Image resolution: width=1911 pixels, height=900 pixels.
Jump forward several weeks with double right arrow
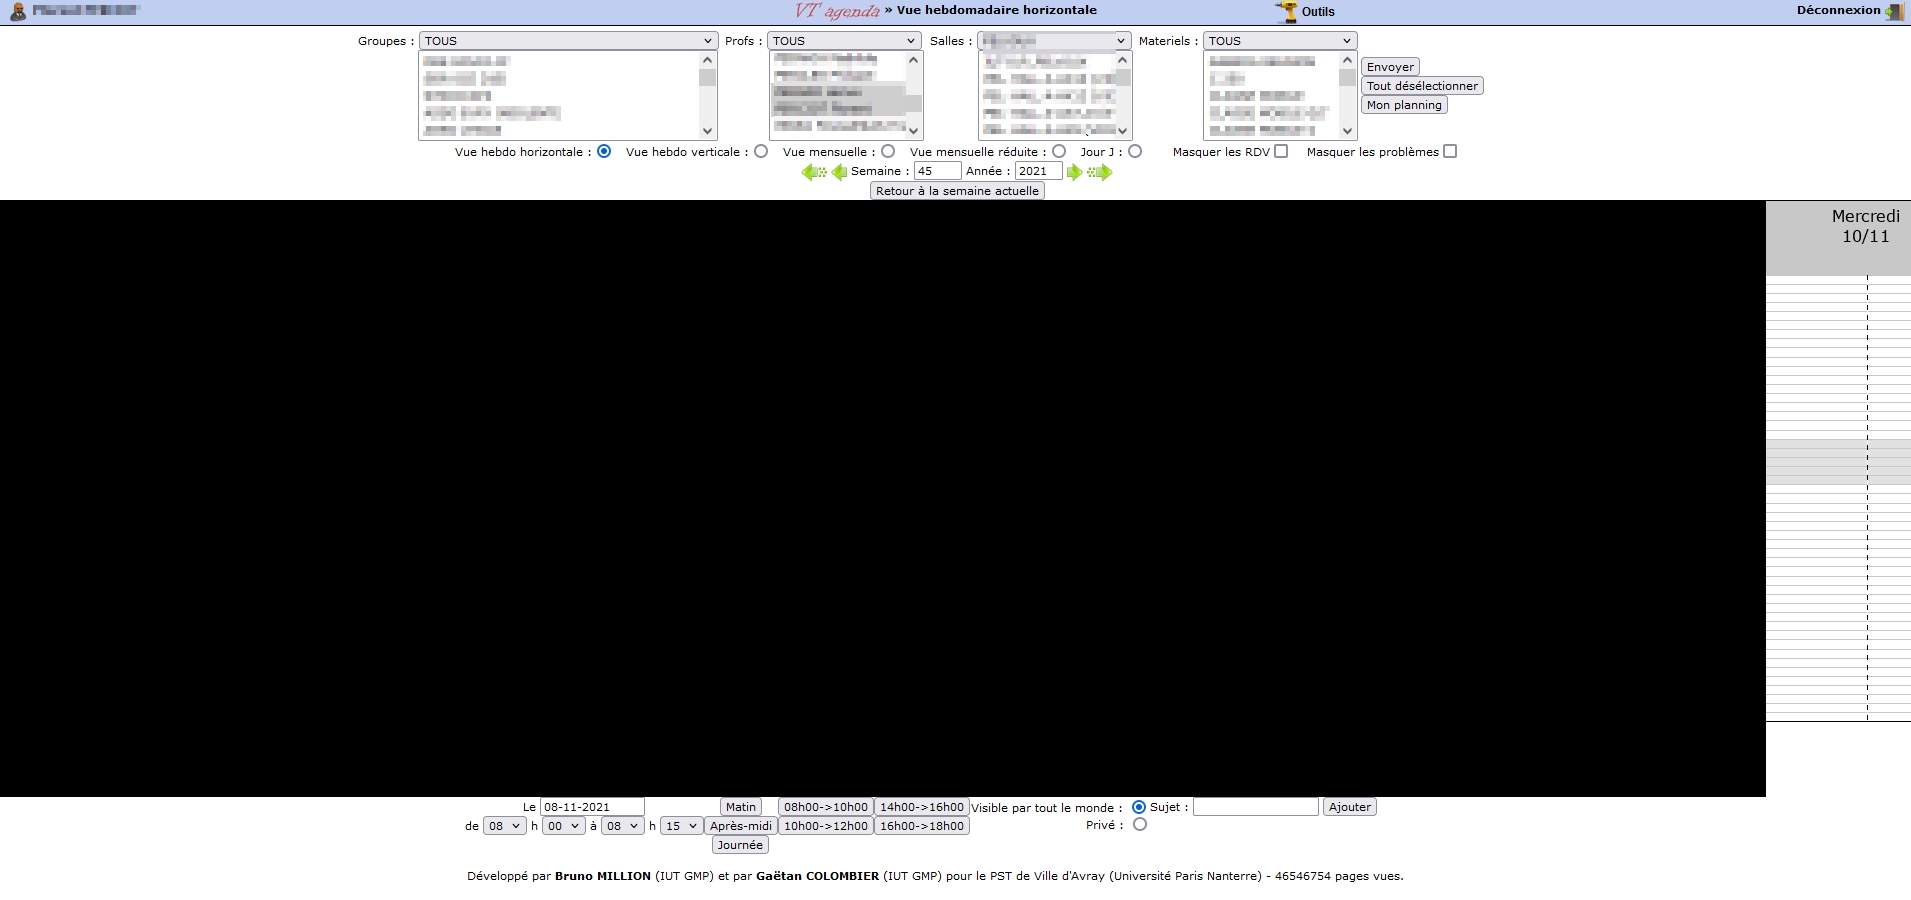tap(1099, 172)
